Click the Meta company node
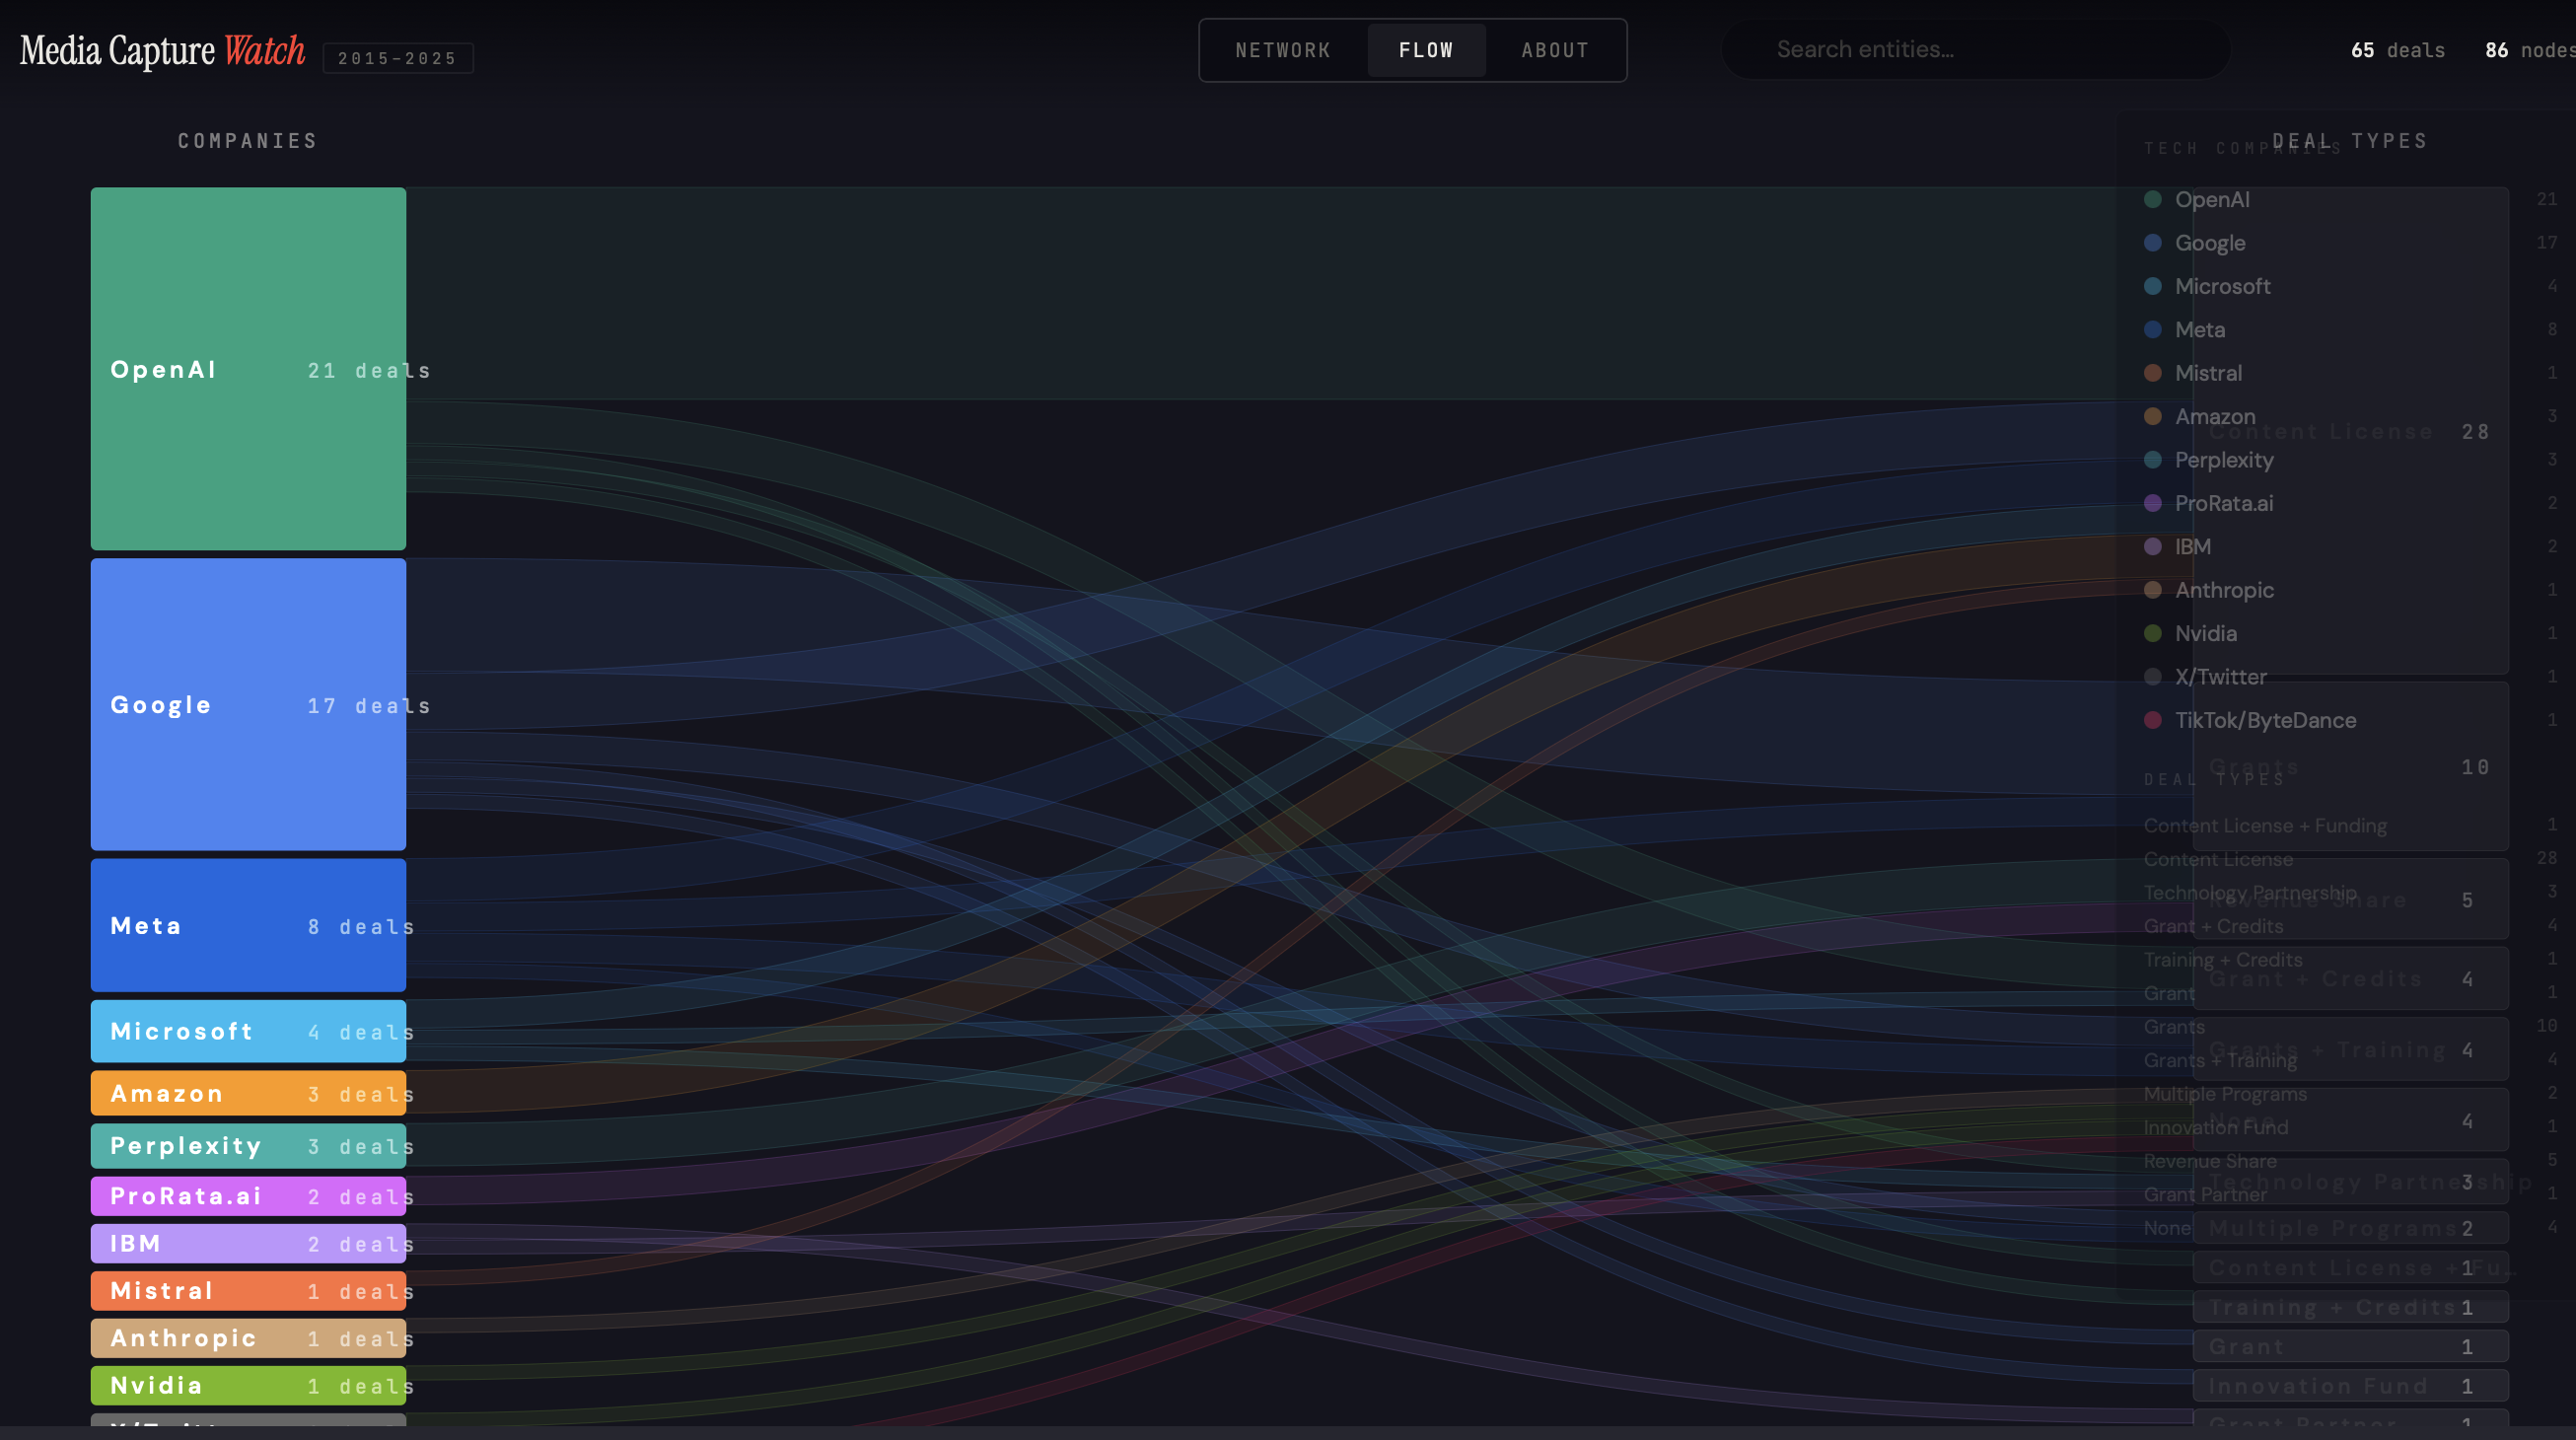The height and width of the screenshot is (1440, 2576). pos(248,925)
